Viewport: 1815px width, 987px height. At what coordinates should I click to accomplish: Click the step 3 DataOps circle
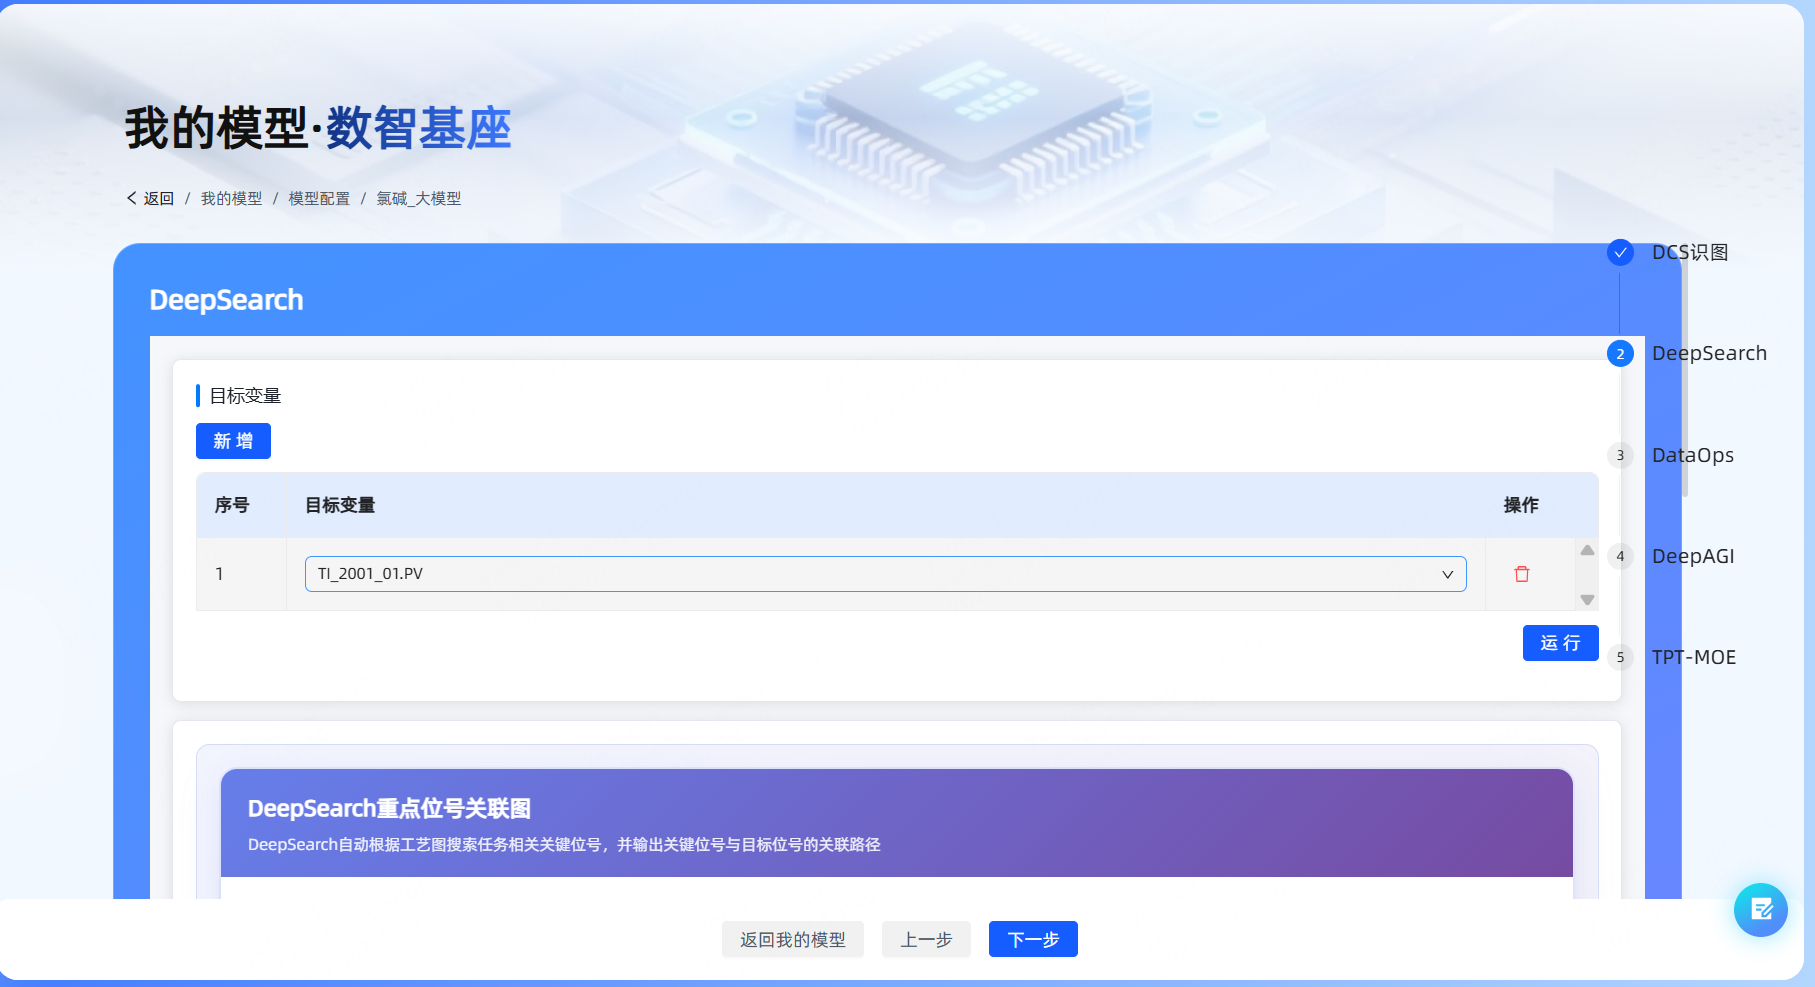pos(1620,456)
